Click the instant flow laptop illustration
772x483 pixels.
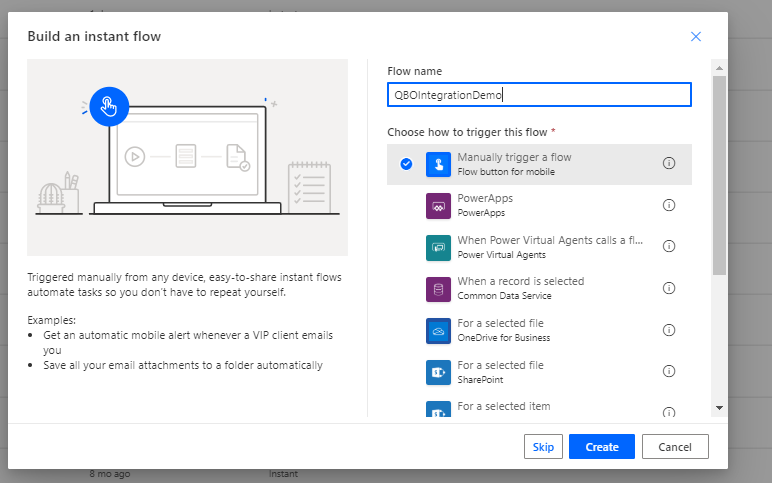[x=188, y=158]
